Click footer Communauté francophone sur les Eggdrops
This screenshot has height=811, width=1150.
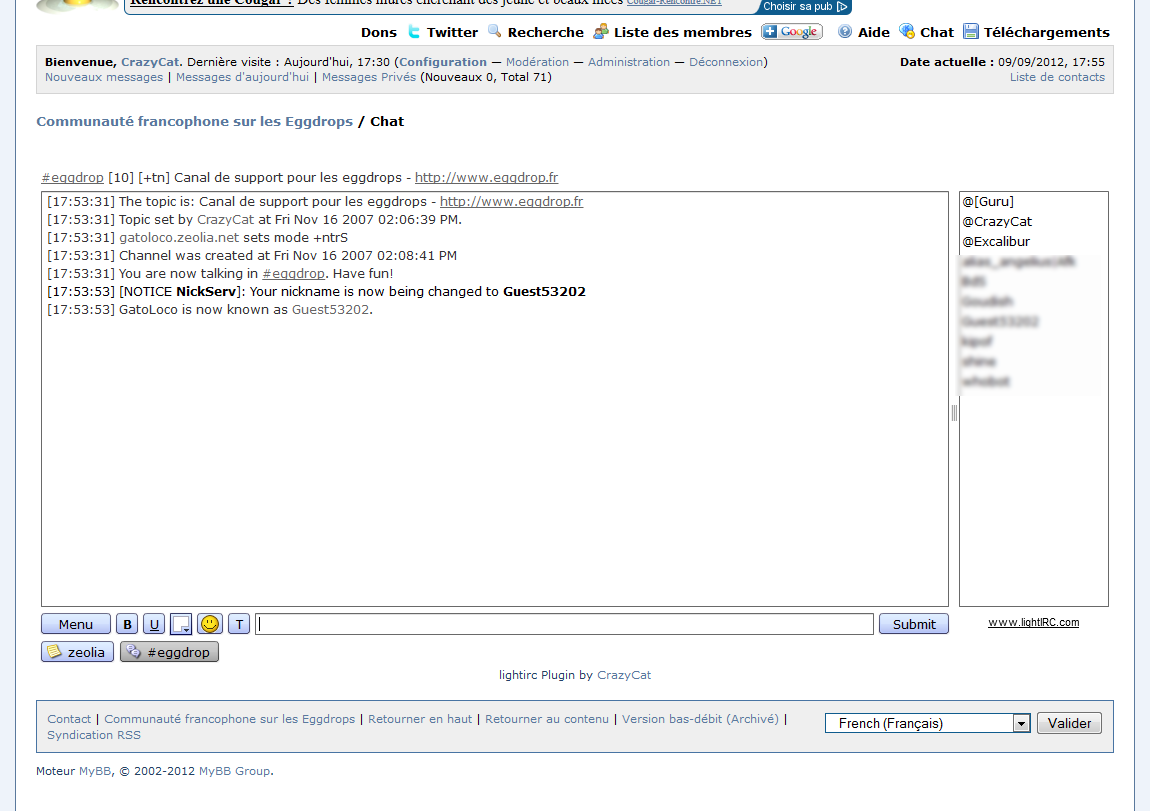coord(230,719)
